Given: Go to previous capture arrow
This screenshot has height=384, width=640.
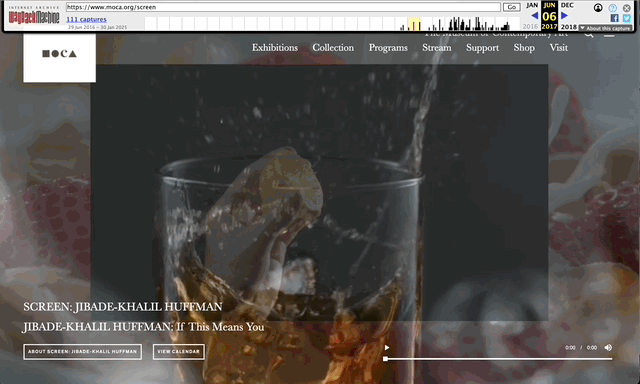Looking at the screenshot, I should coord(534,16).
